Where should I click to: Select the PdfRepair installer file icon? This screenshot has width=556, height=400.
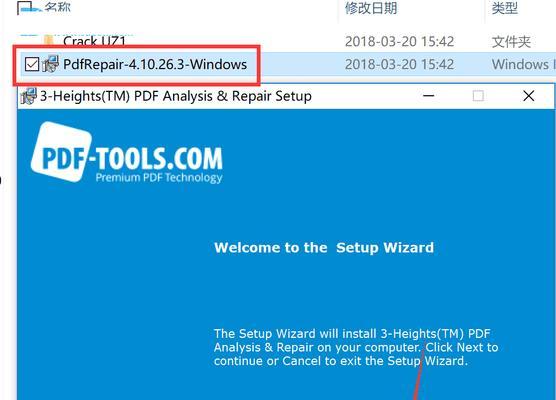coord(50,63)
